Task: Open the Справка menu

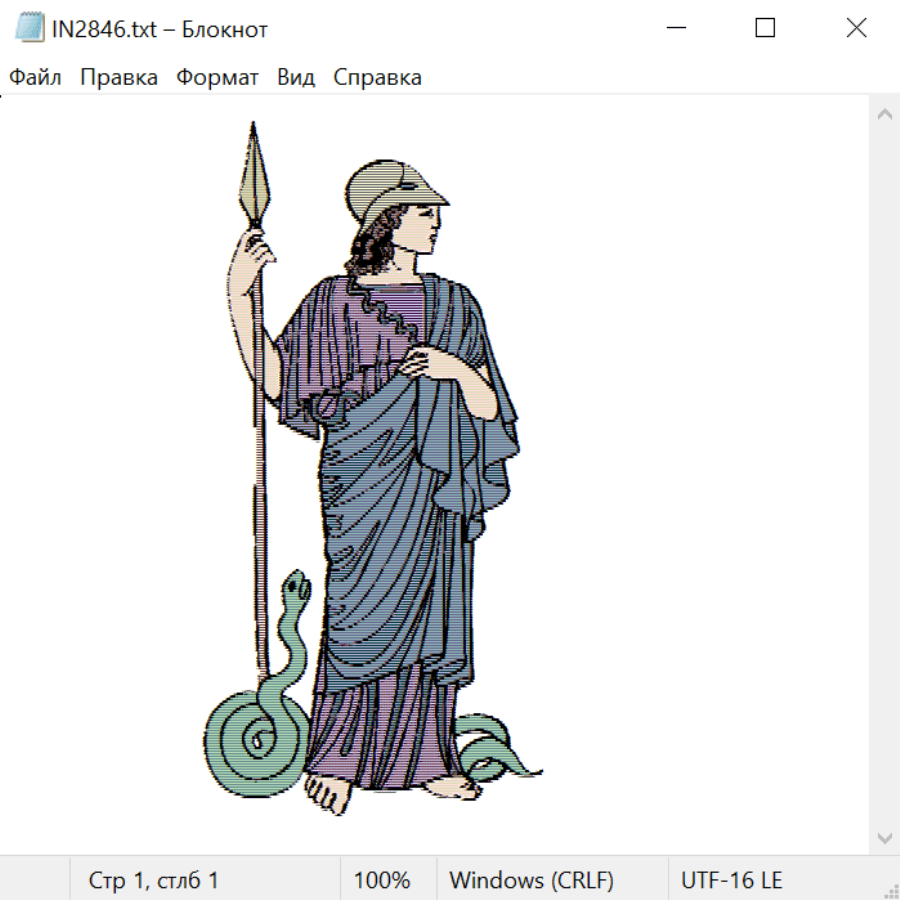Action: [377, 78]
